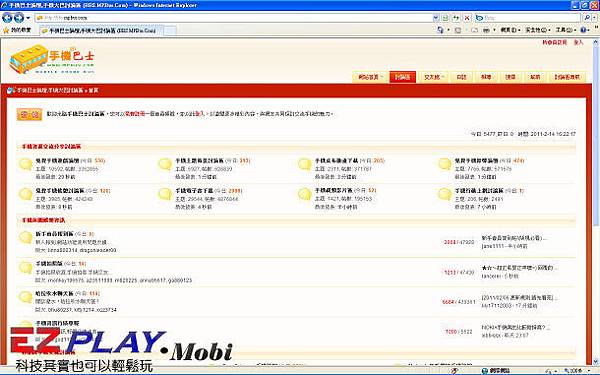Open the search provider dropdown arrow
The image size is (600, 375).
tap(595, 18)
